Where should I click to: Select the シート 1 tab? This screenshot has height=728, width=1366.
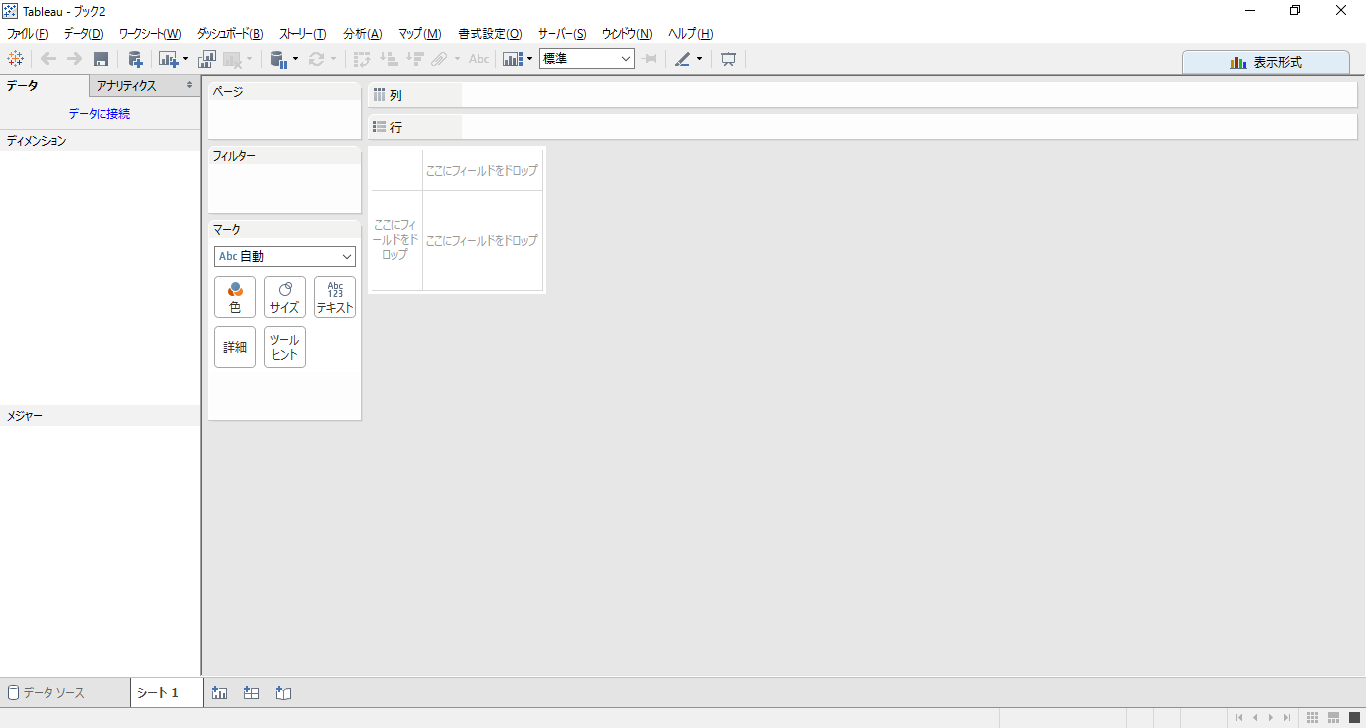(167, 692)
